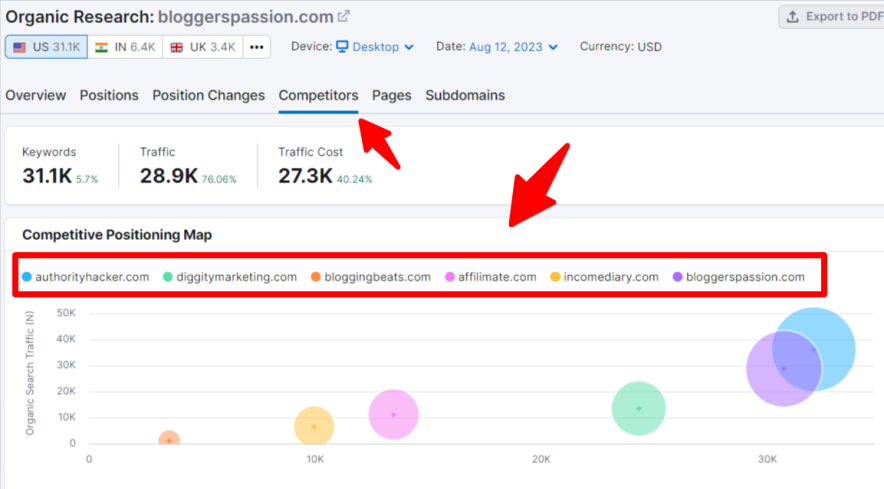Toggle bloggingbeats.com legend item
The width and height of the screenshot is (884, 489).
point(371,277)
